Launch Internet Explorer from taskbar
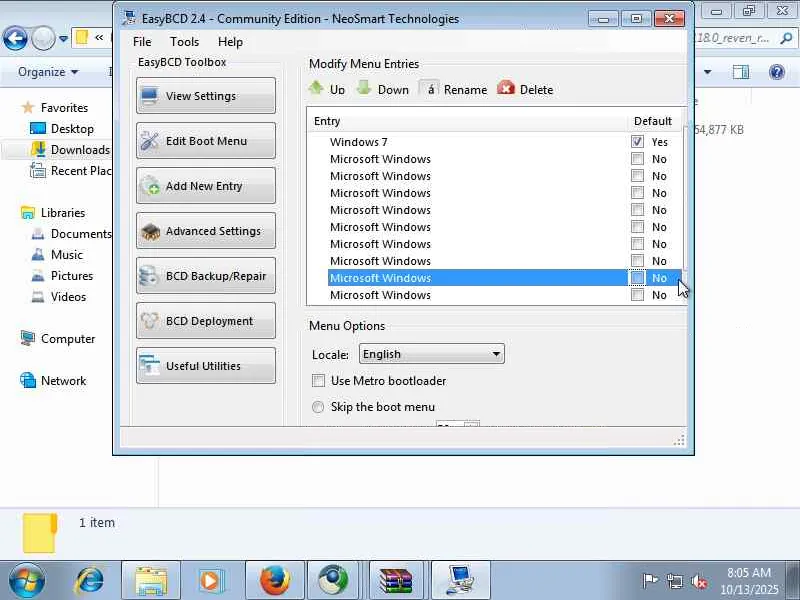 click(89, 581)
